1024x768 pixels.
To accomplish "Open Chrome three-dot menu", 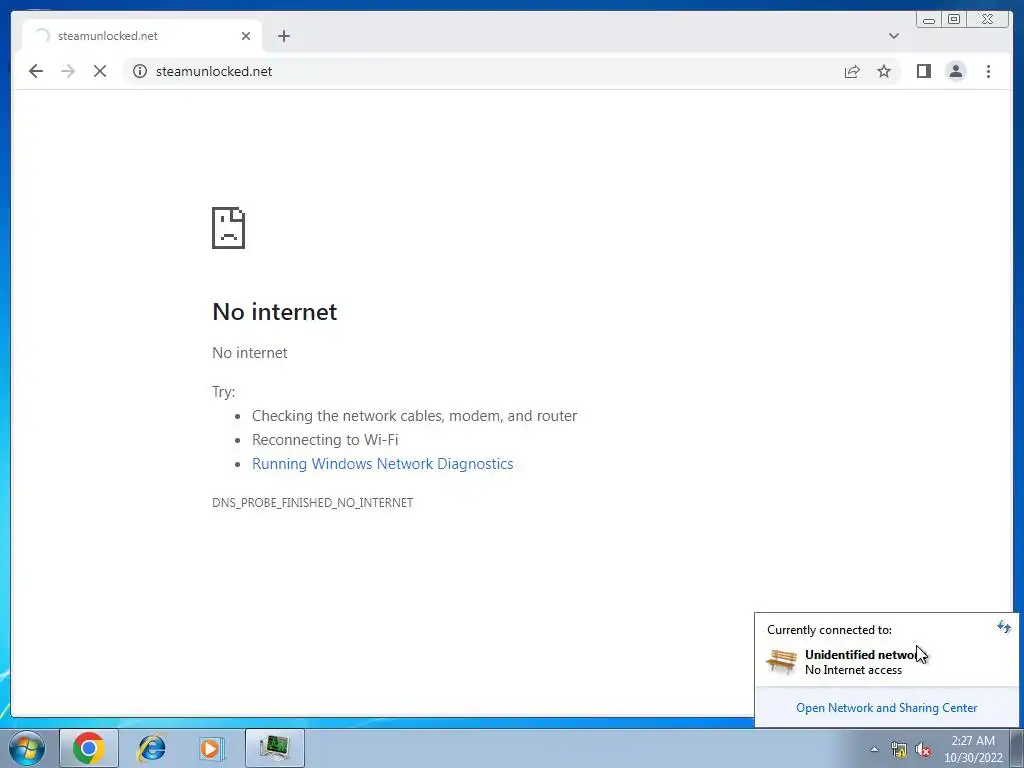I will [x=988, y=71].
